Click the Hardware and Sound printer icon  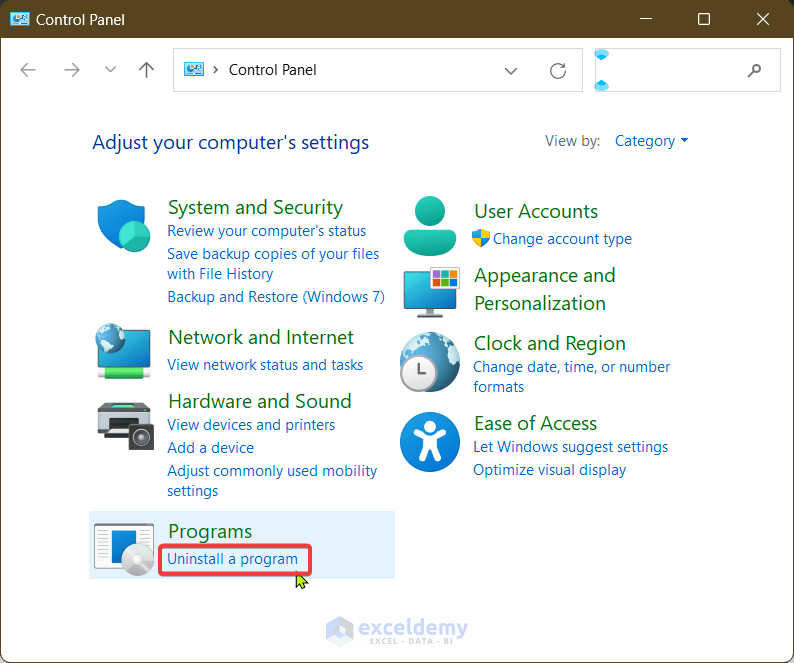coord(126,424)
